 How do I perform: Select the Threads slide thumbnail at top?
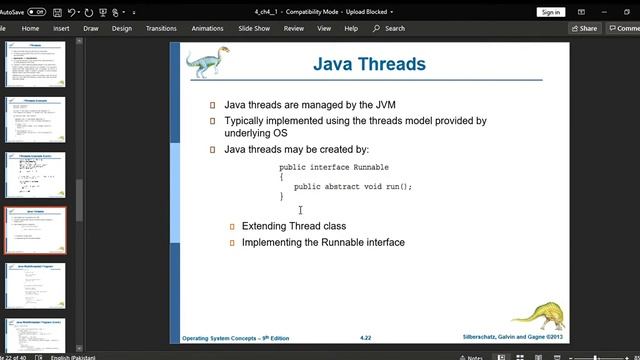click(x=35, y=64)
